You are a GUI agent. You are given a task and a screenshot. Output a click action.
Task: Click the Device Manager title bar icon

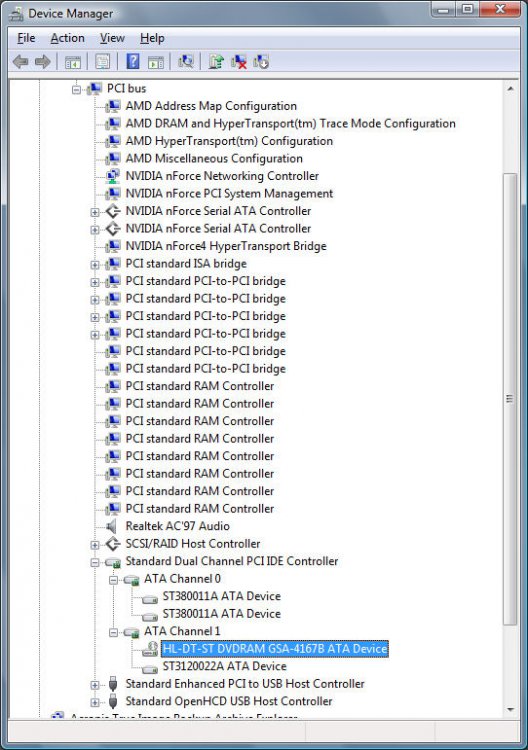click(x=16, y=14)
